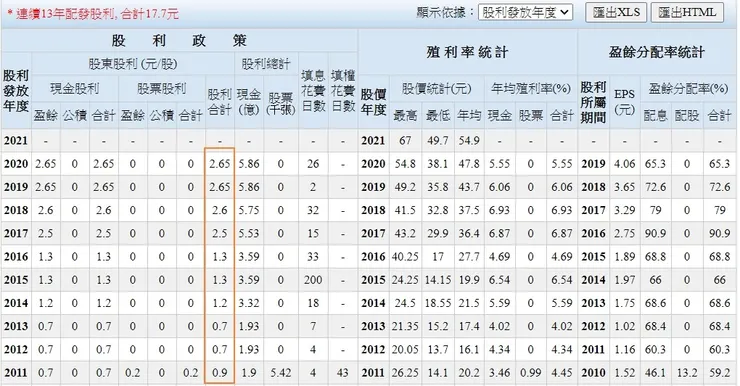Click 2015 in the 股利發放年度 column
Image resolution: width=740 pixels, height=386 pixels.
coord(16,280)
